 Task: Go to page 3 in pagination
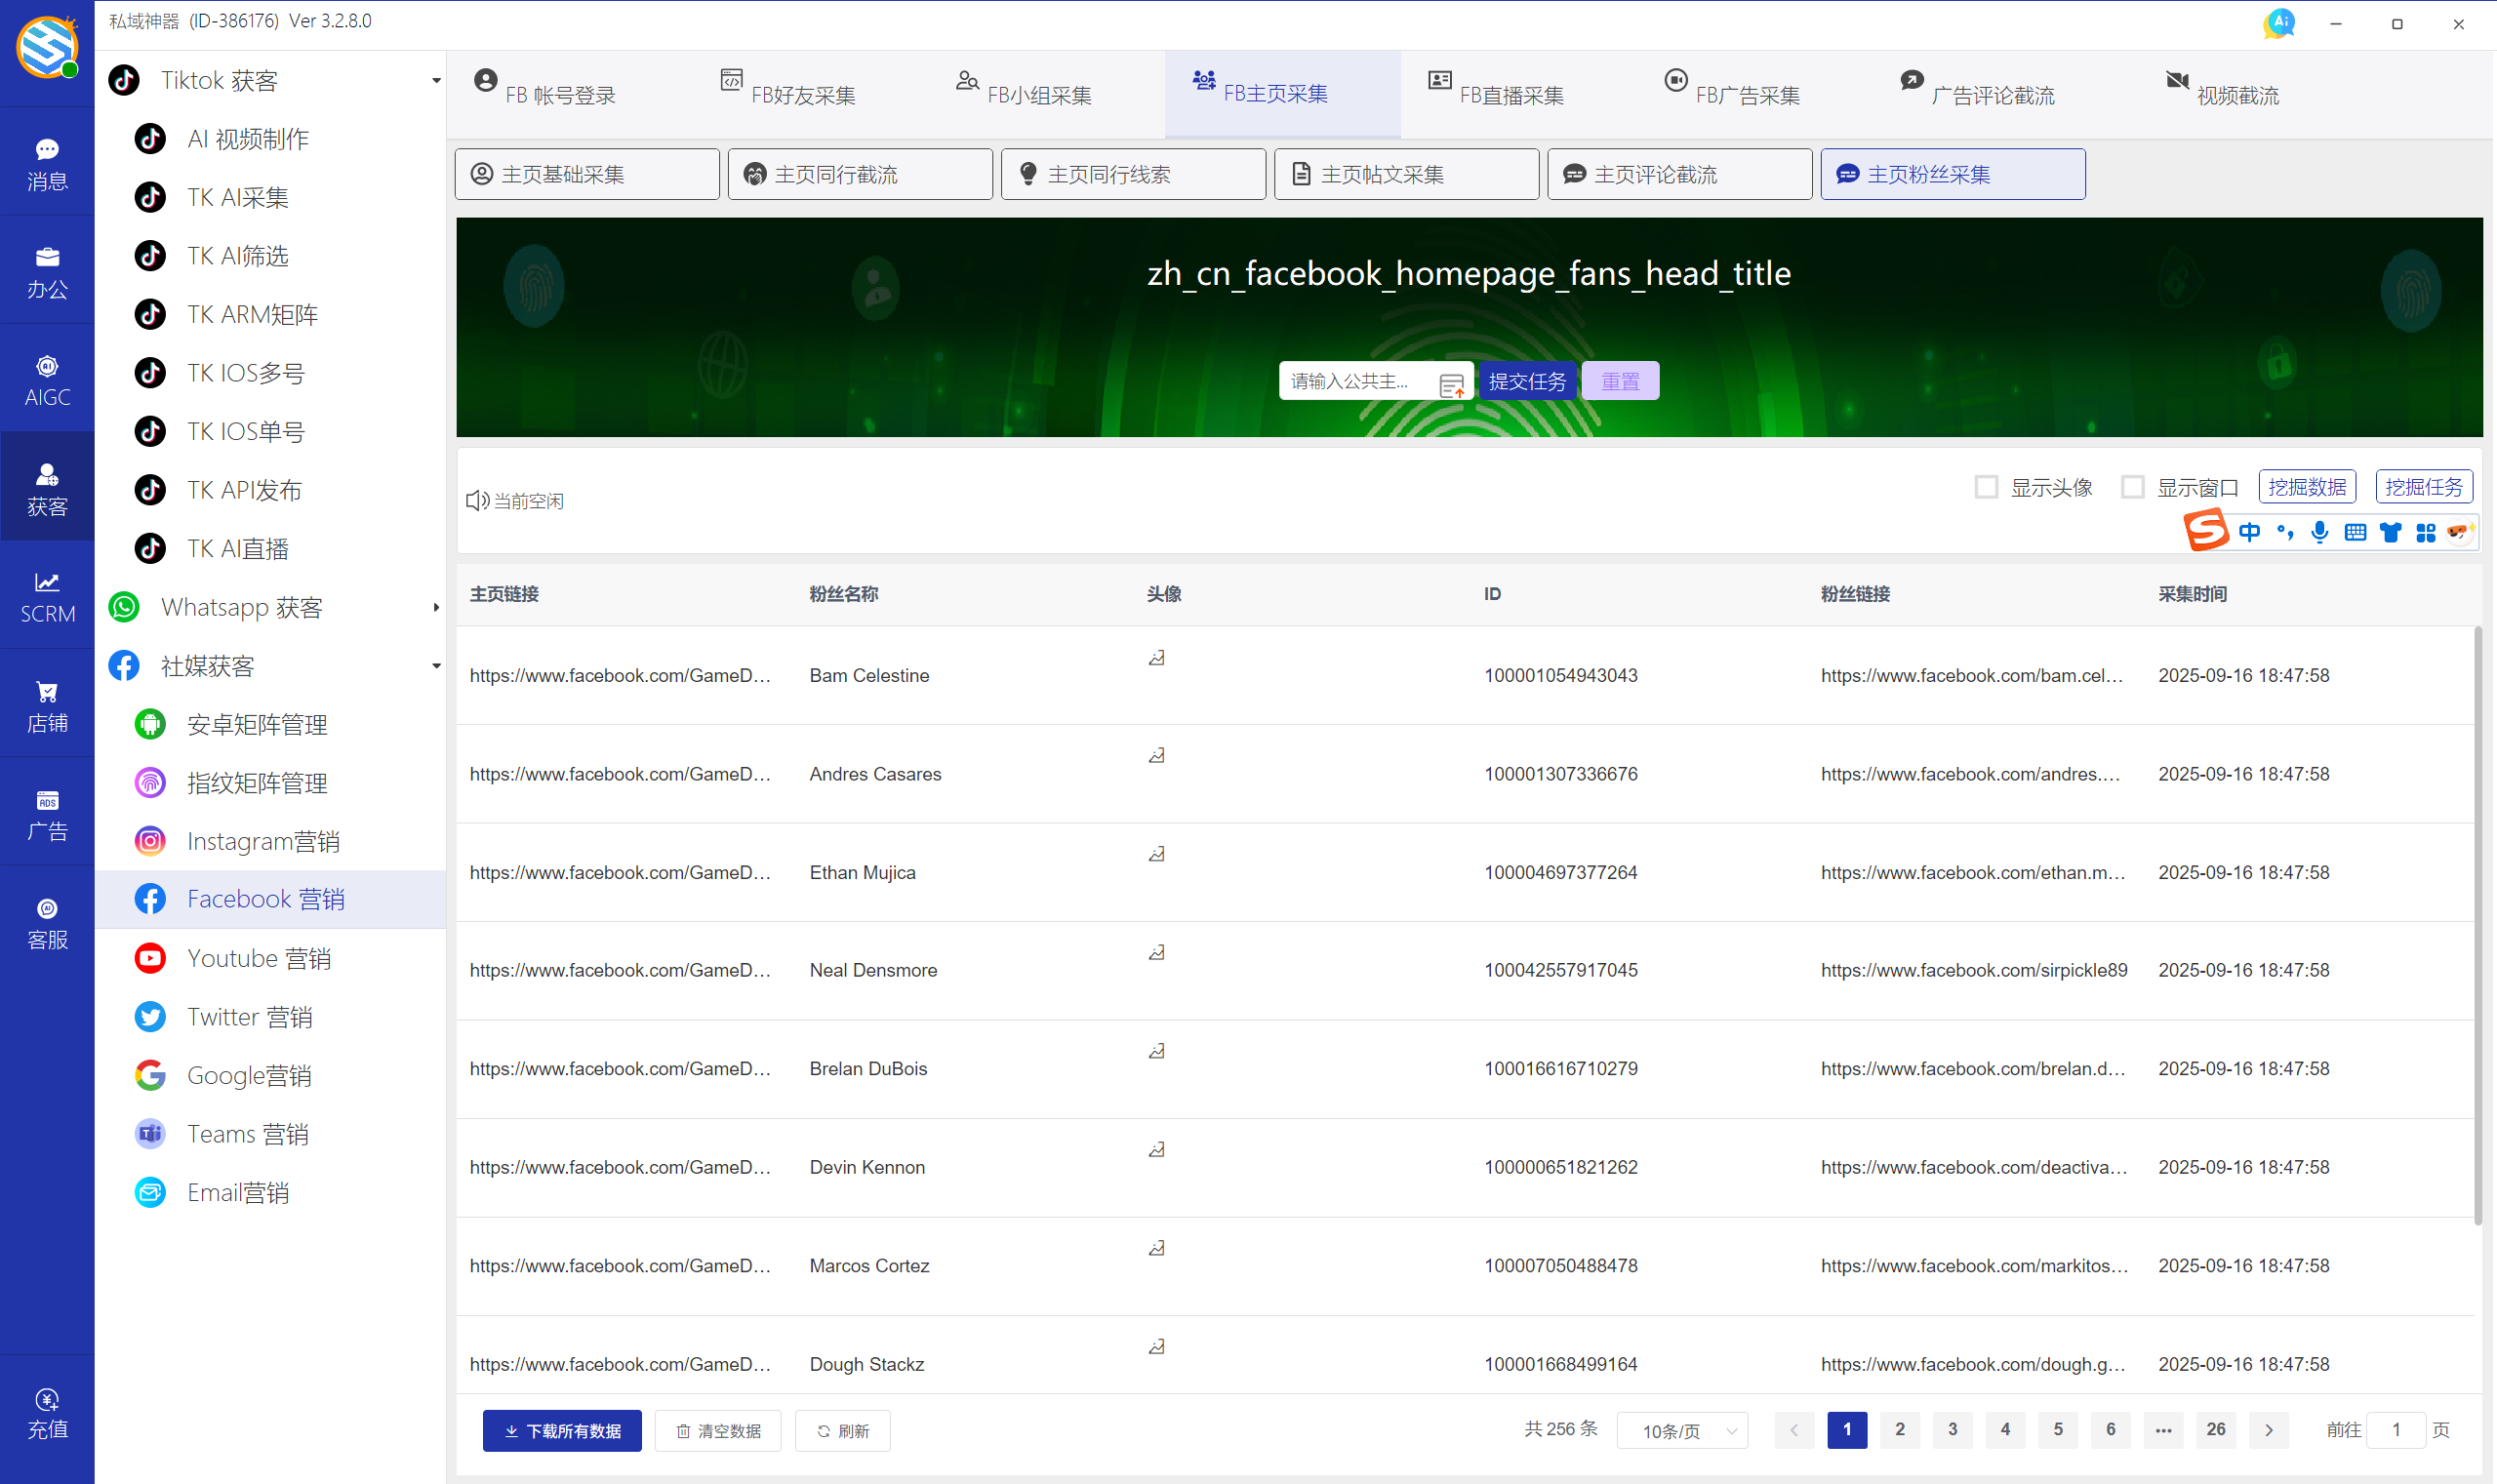pyautogui.click(x=1952, y=1429)
